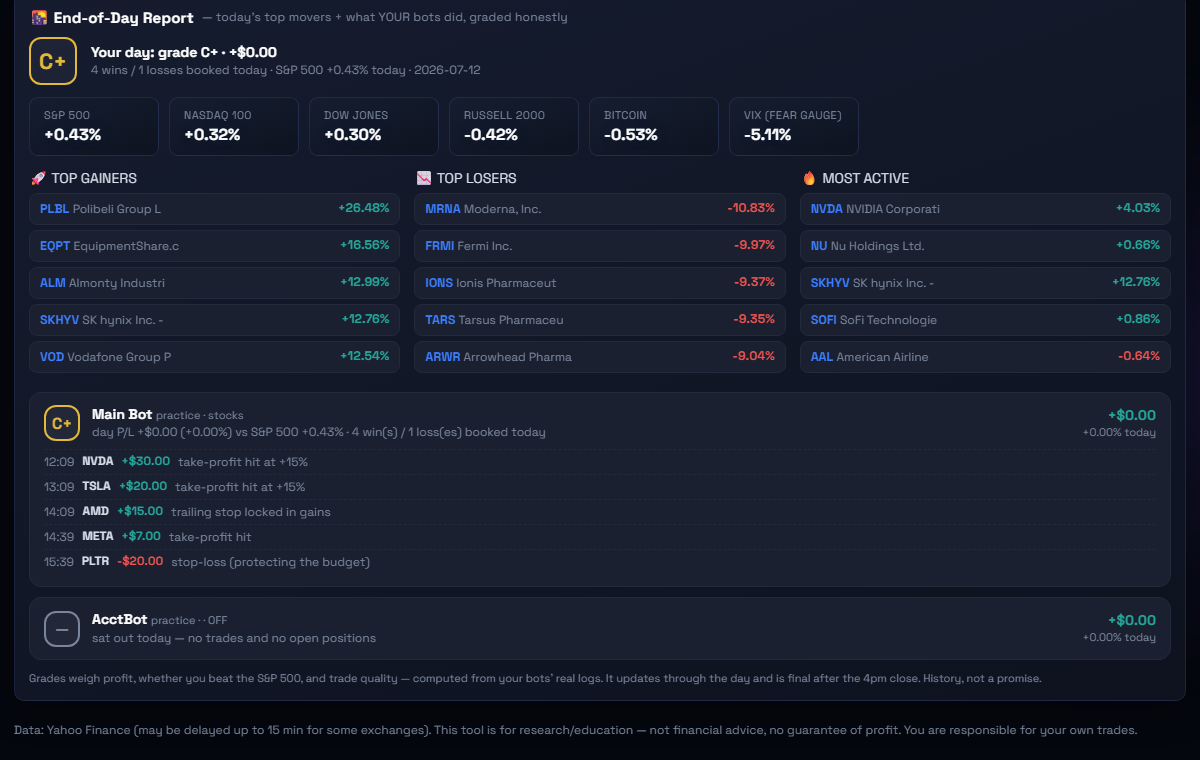Open the VIX fear gauge card

(794, 126)
